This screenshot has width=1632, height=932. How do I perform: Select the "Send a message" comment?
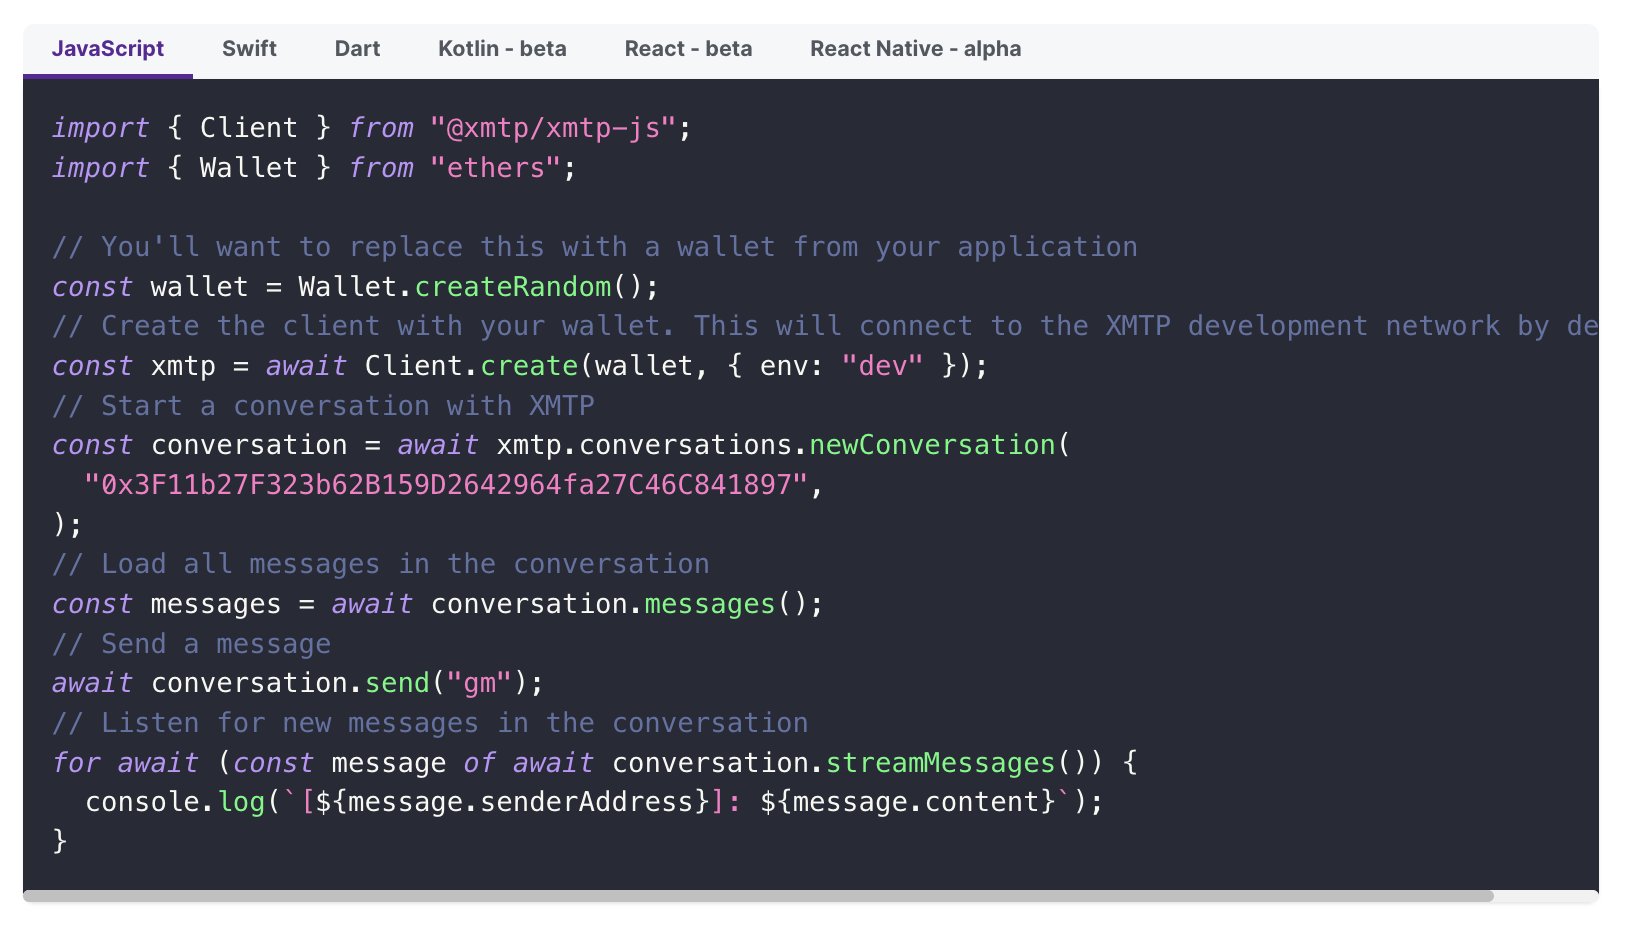pos(191,643)
